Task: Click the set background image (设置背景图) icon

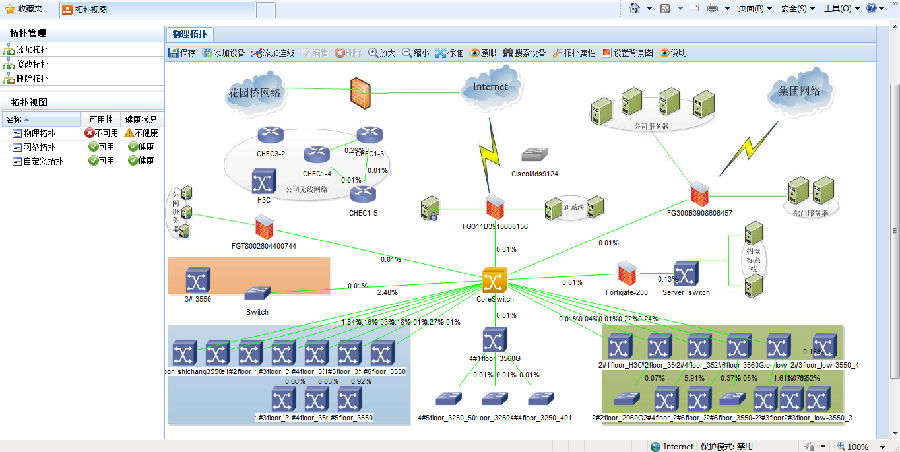Action: tap(607, 53)
